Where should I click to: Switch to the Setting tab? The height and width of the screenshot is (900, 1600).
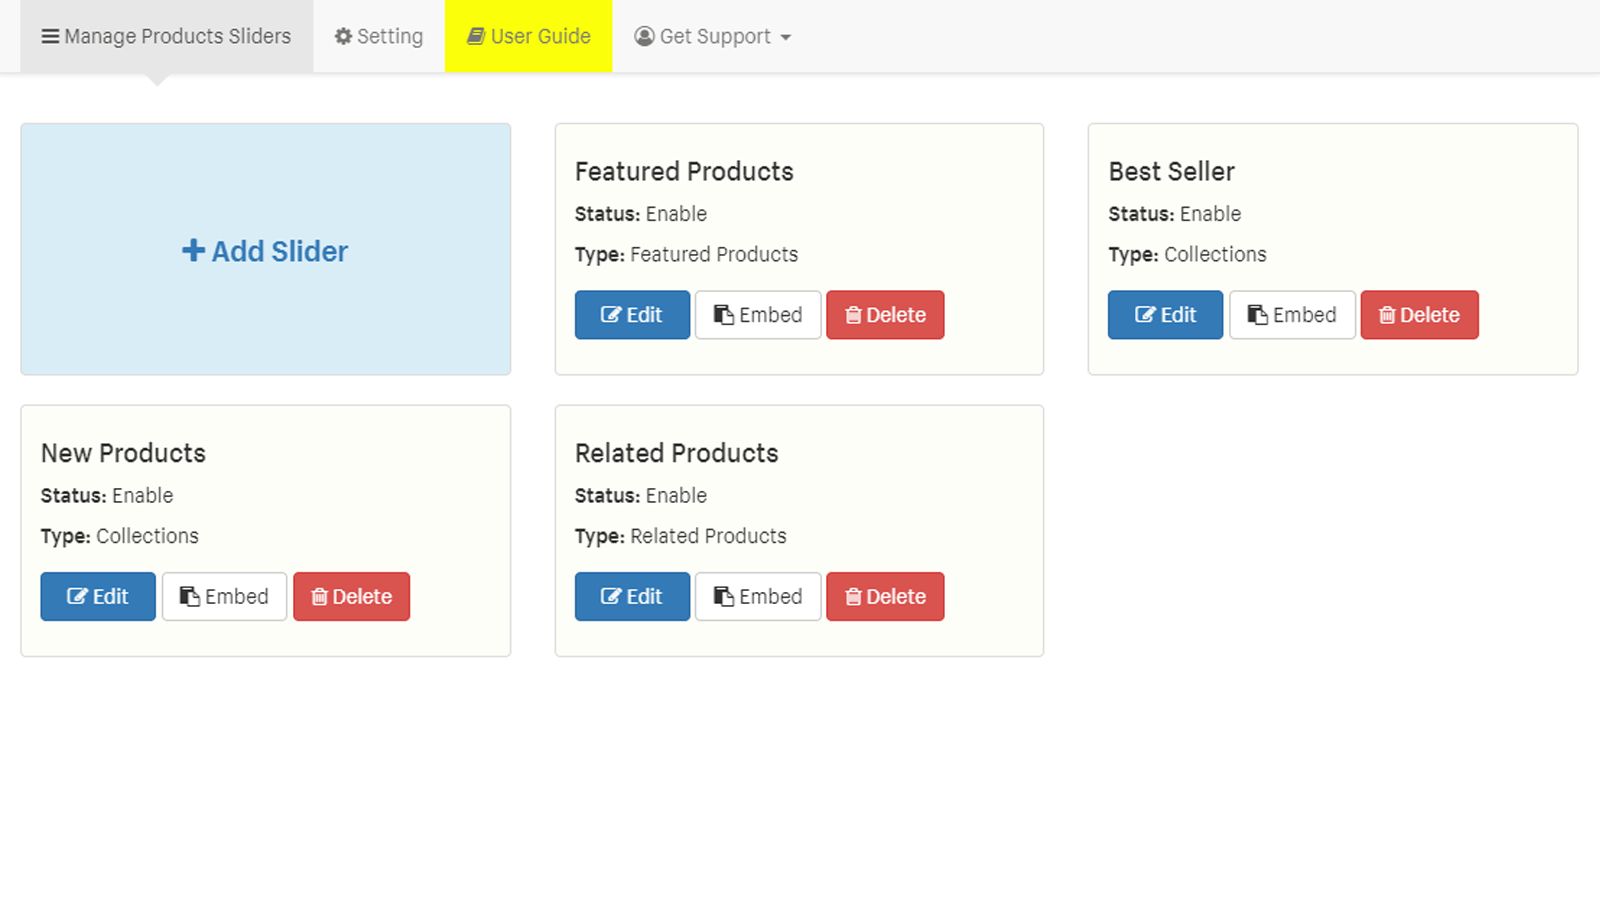(x=378, y=36)
